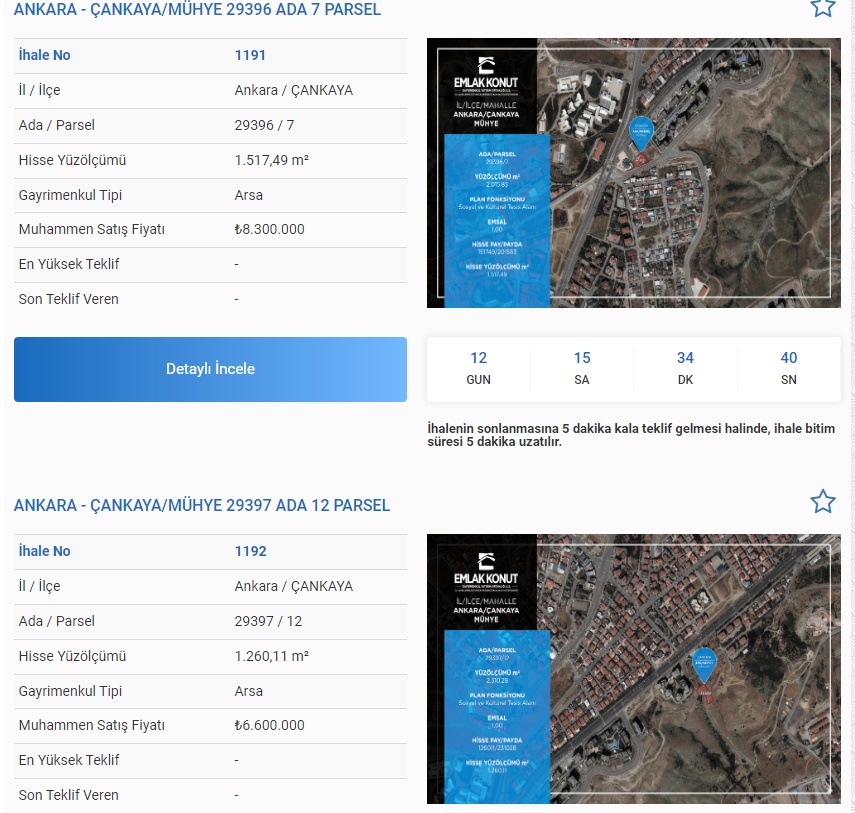Click the 12 GUN countdown cell
The image size is (855, 813).
click(478, 368)
